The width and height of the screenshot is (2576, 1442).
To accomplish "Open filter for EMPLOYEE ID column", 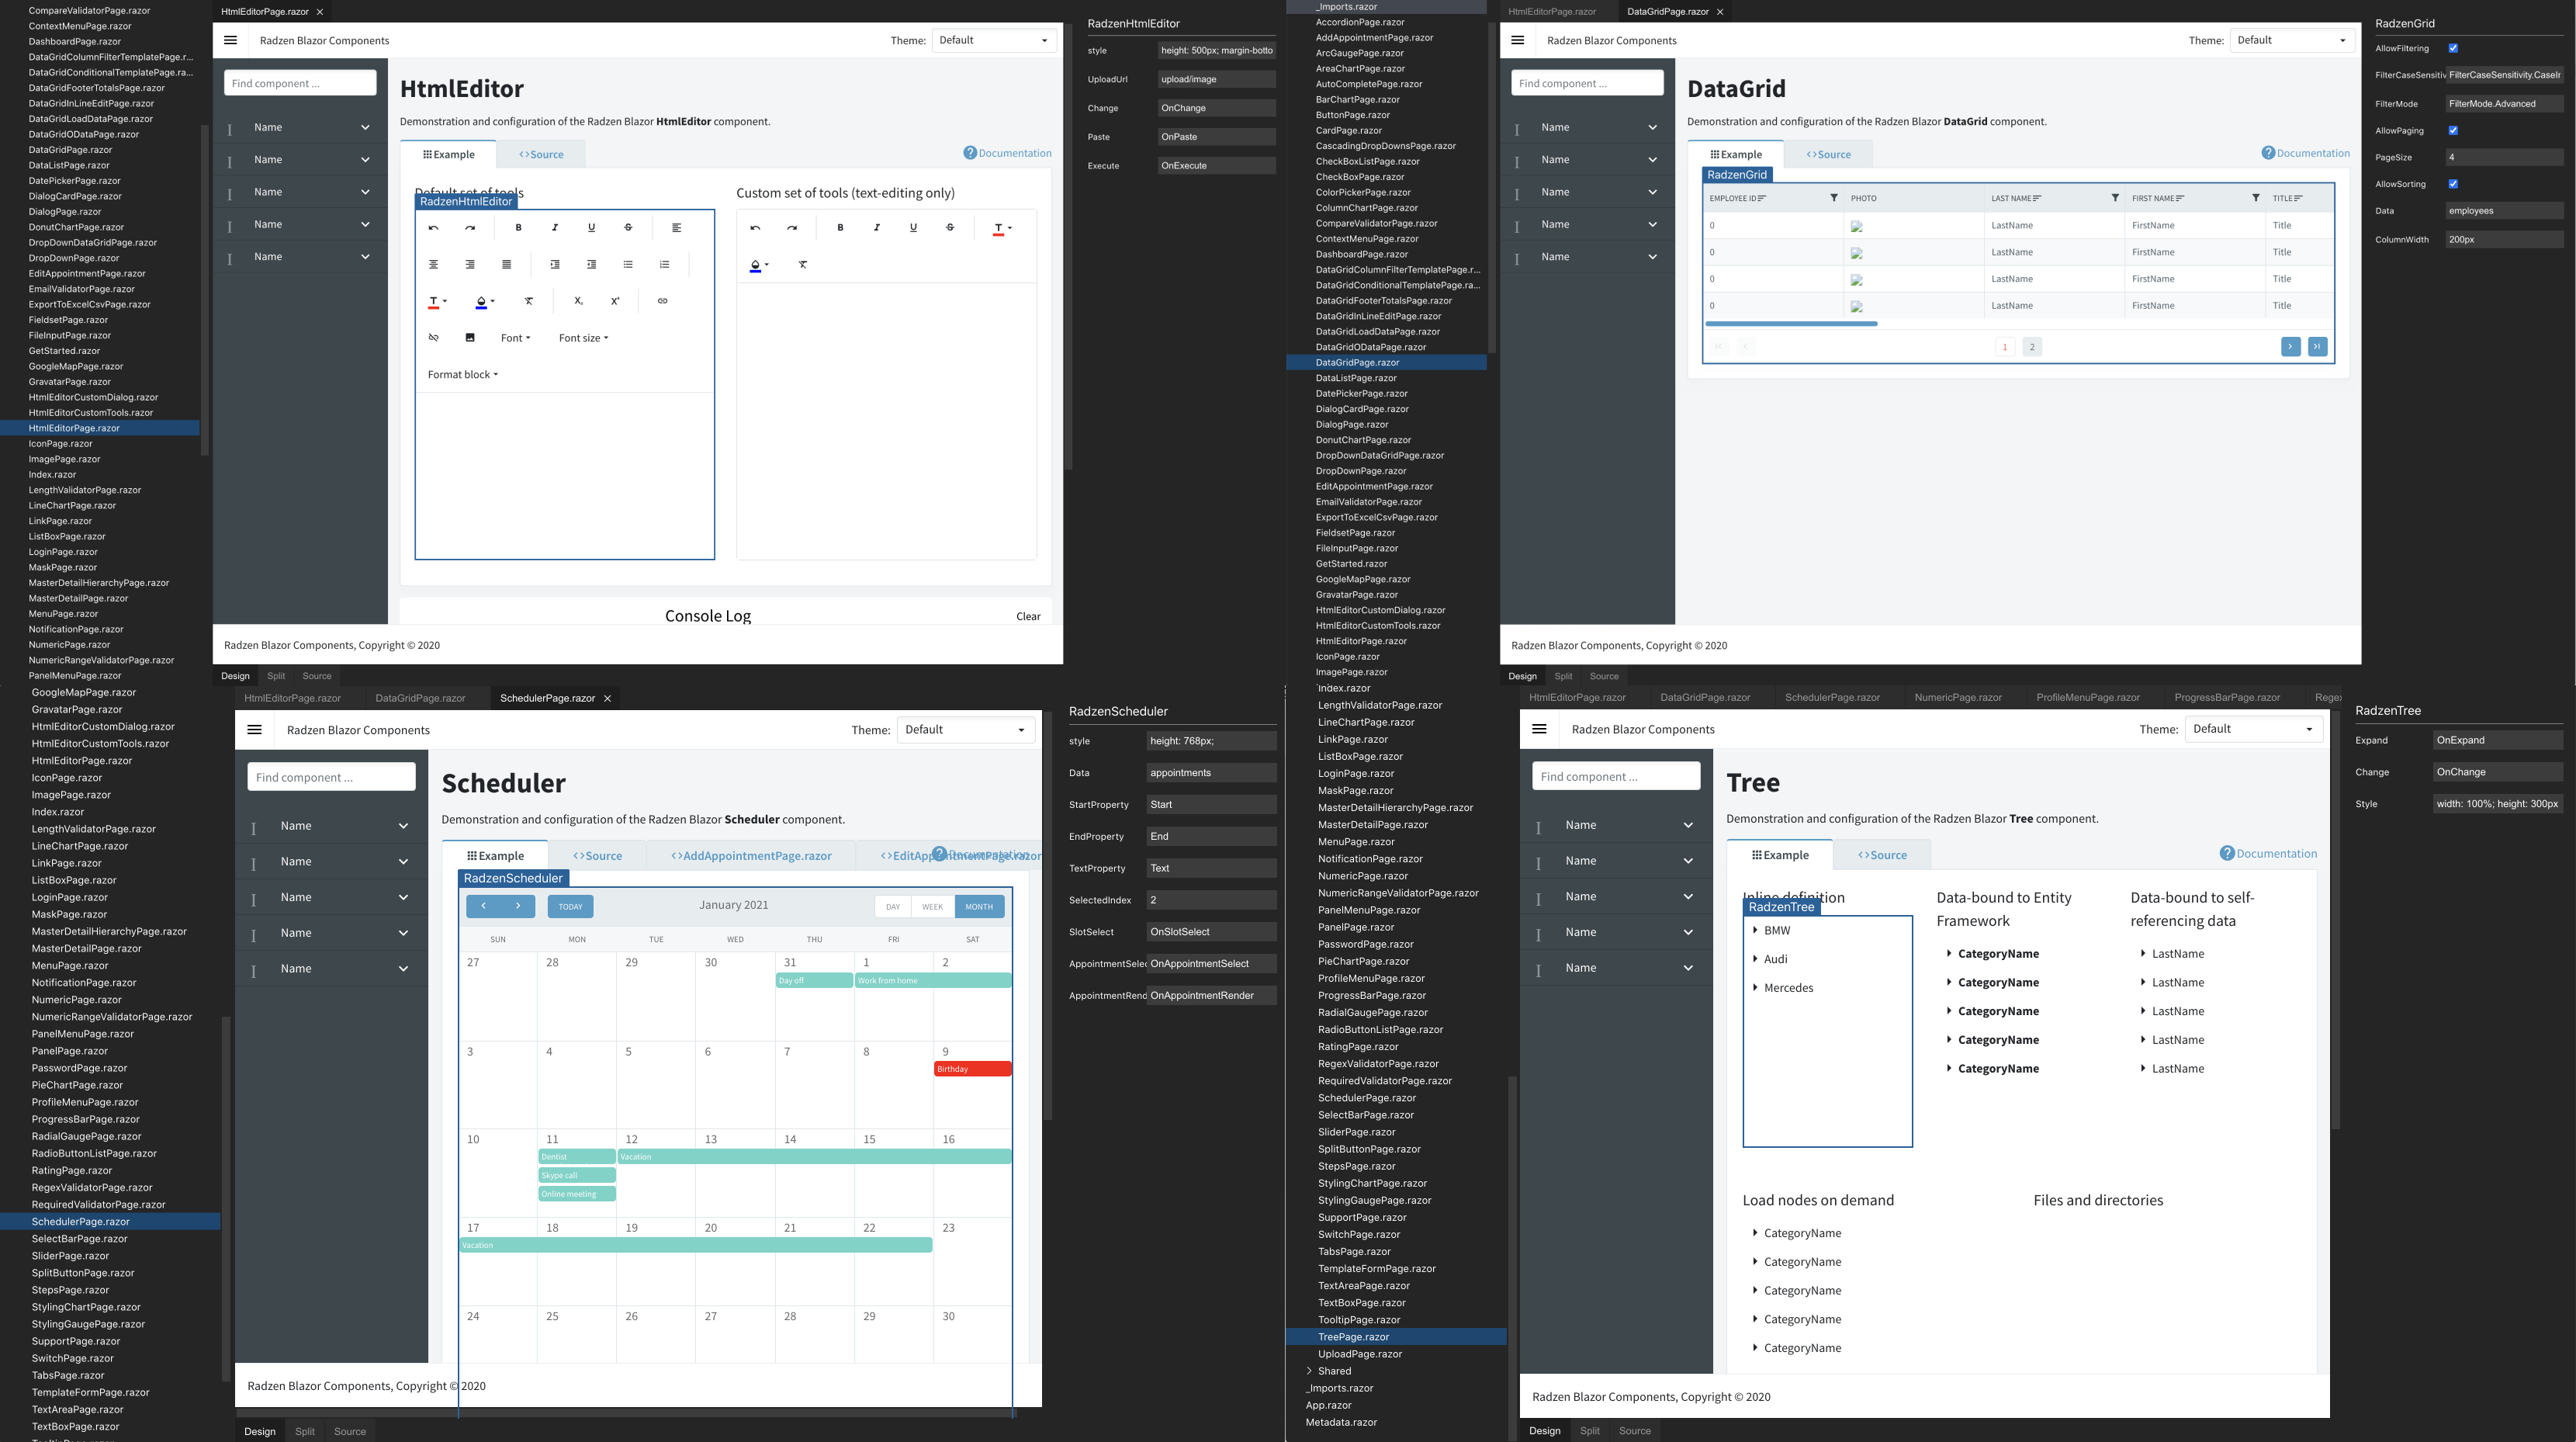I will 1833,198.
